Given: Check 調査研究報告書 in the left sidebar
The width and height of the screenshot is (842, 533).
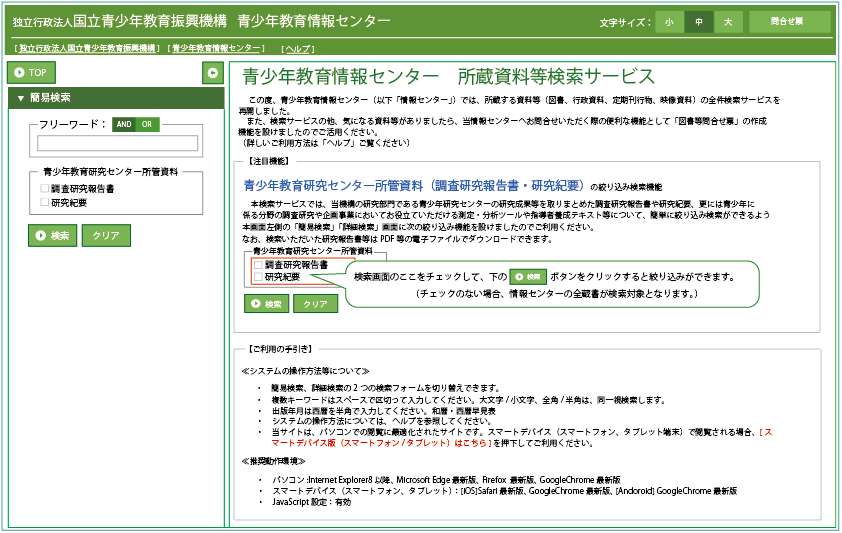Looking at the screenshot, I should 45,188.
